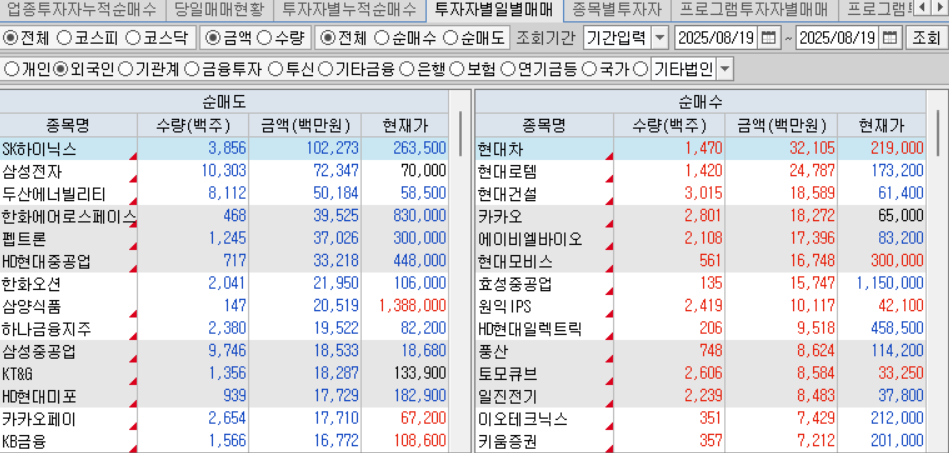Click the 순매도 table scrollbar

(461, 133)
